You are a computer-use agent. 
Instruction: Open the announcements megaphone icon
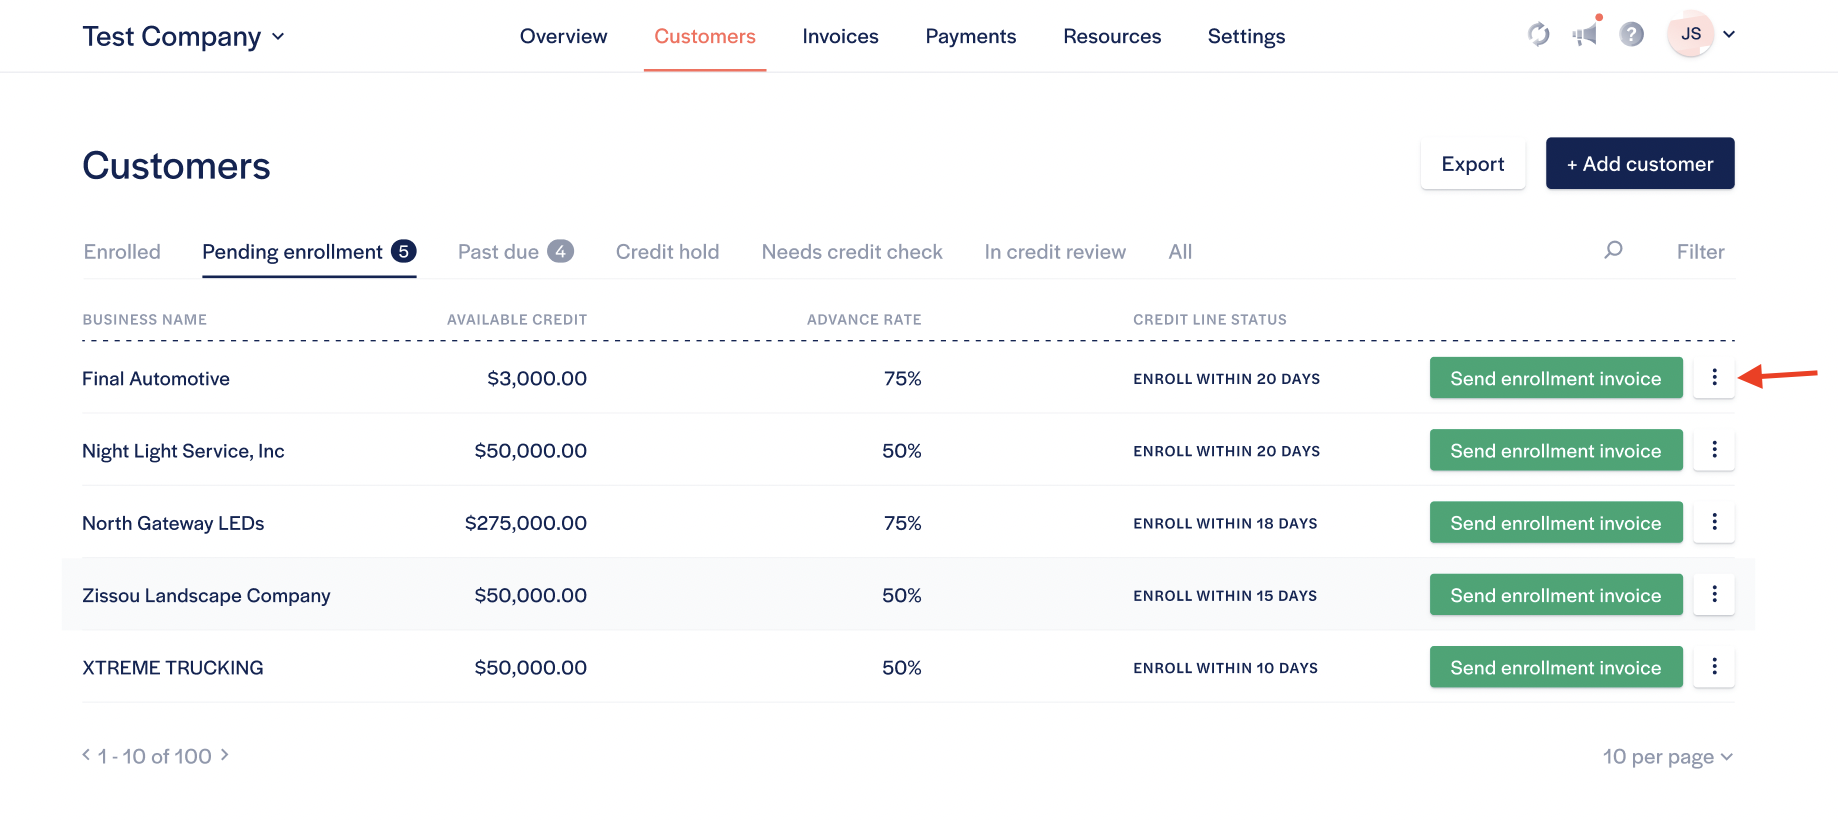(1585, 35)
